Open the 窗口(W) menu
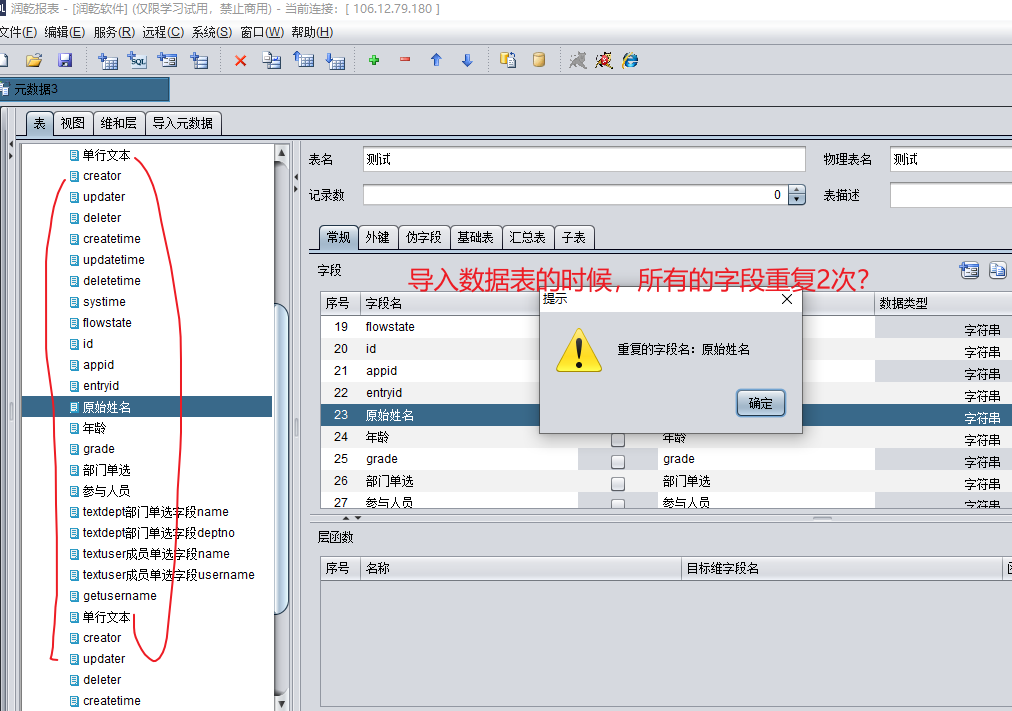 tap(262, 32)
